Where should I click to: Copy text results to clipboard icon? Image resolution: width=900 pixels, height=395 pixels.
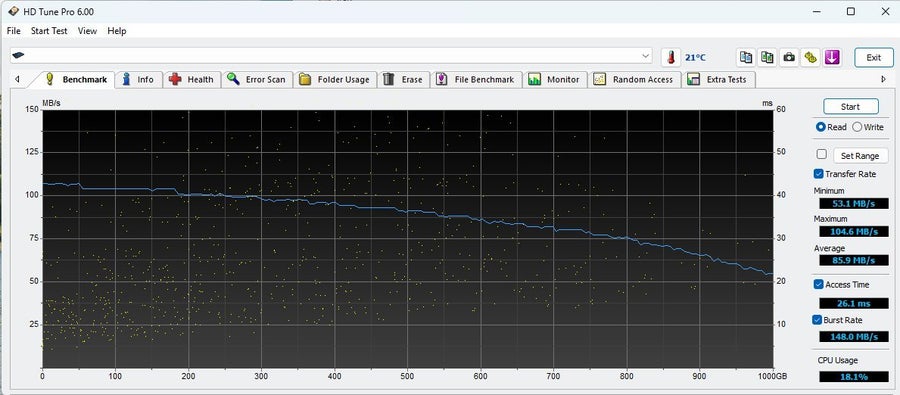746,57
